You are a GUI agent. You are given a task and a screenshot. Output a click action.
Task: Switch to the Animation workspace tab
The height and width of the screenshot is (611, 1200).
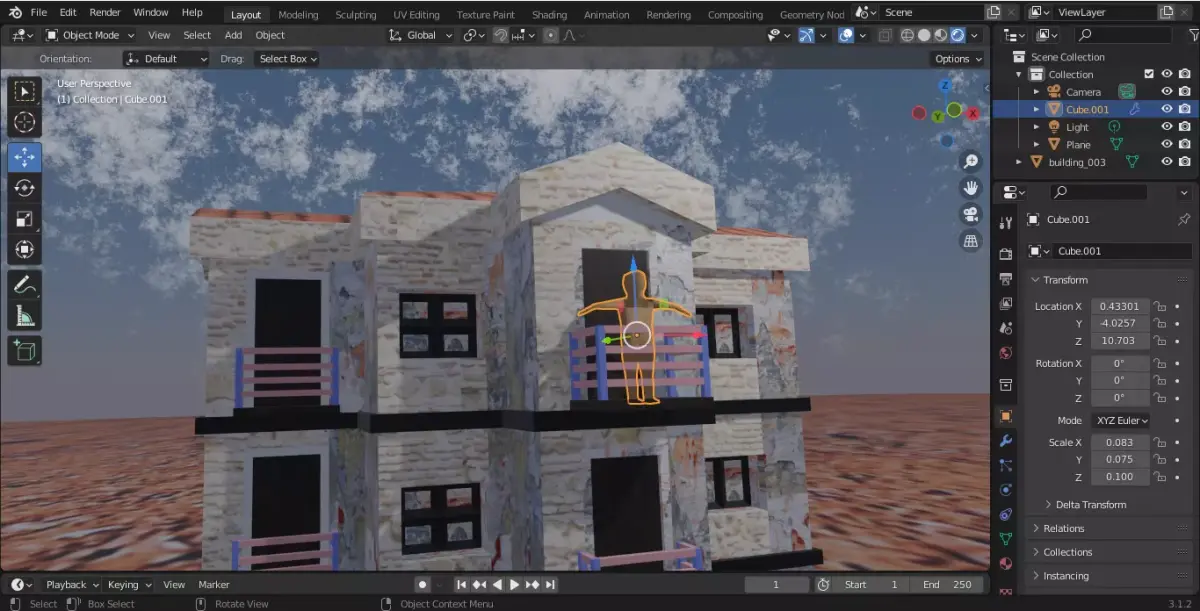[607, 15]
